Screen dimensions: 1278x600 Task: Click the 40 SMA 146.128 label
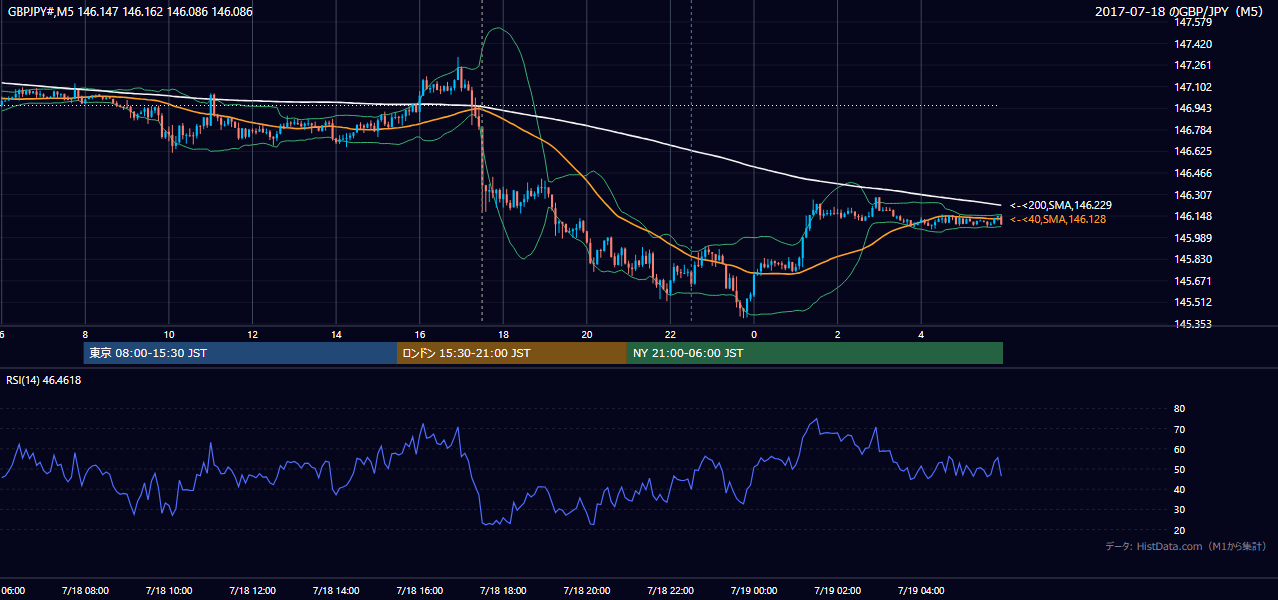1058,219
